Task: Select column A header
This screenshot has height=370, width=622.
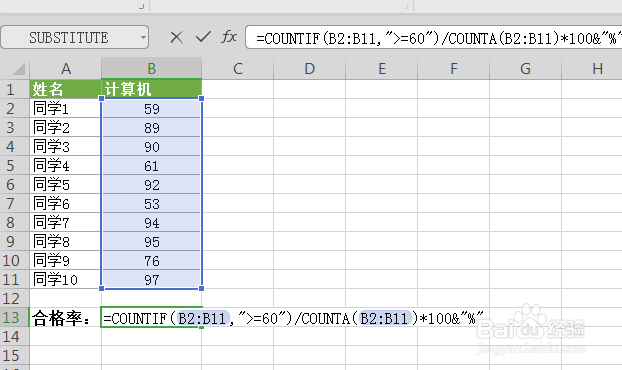Action: pos(65,69)
